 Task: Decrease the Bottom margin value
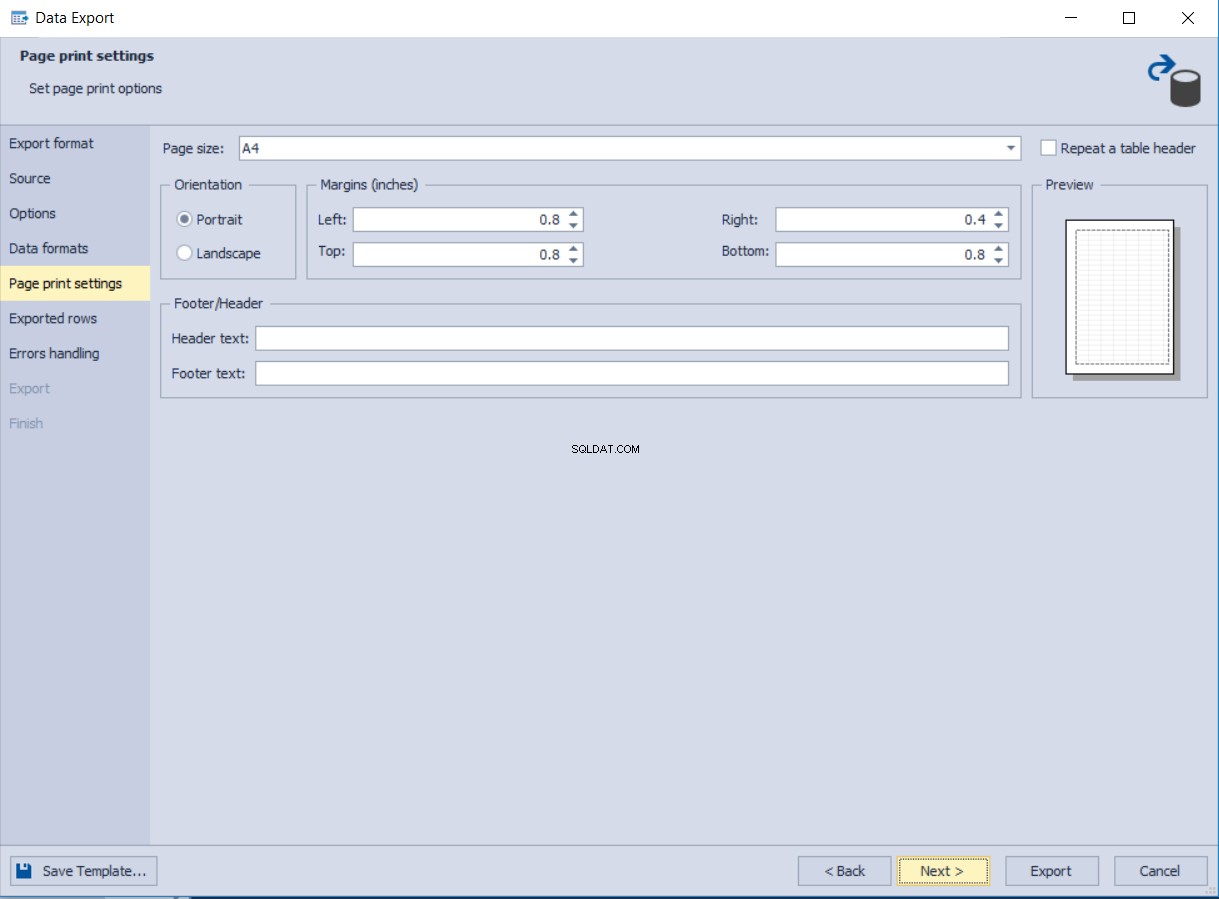[x=1000, y=261]
